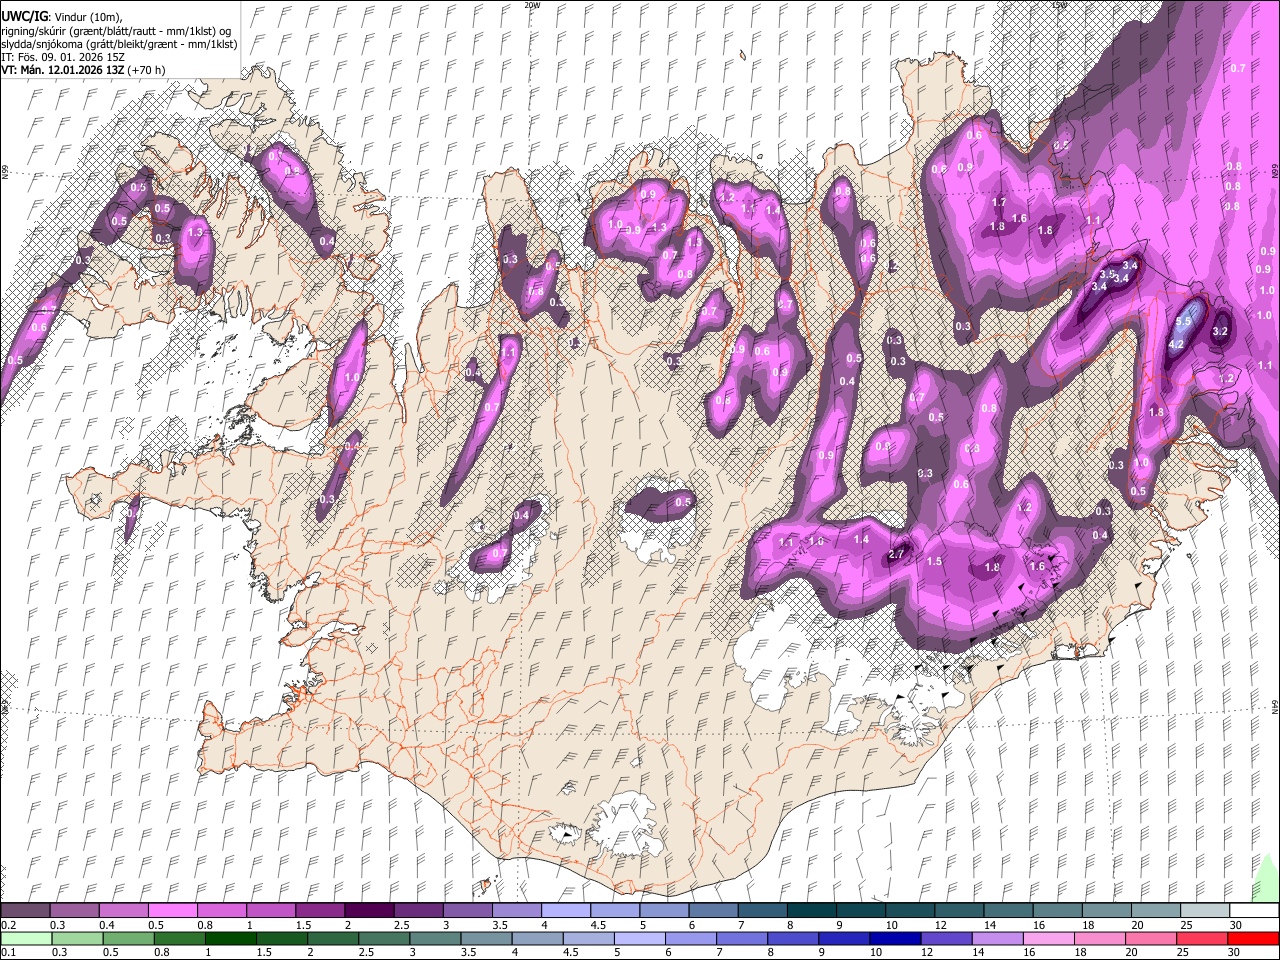Select the 2 swatch in the rain legend row
1280x960 pixels.
(x=333, y=938)
